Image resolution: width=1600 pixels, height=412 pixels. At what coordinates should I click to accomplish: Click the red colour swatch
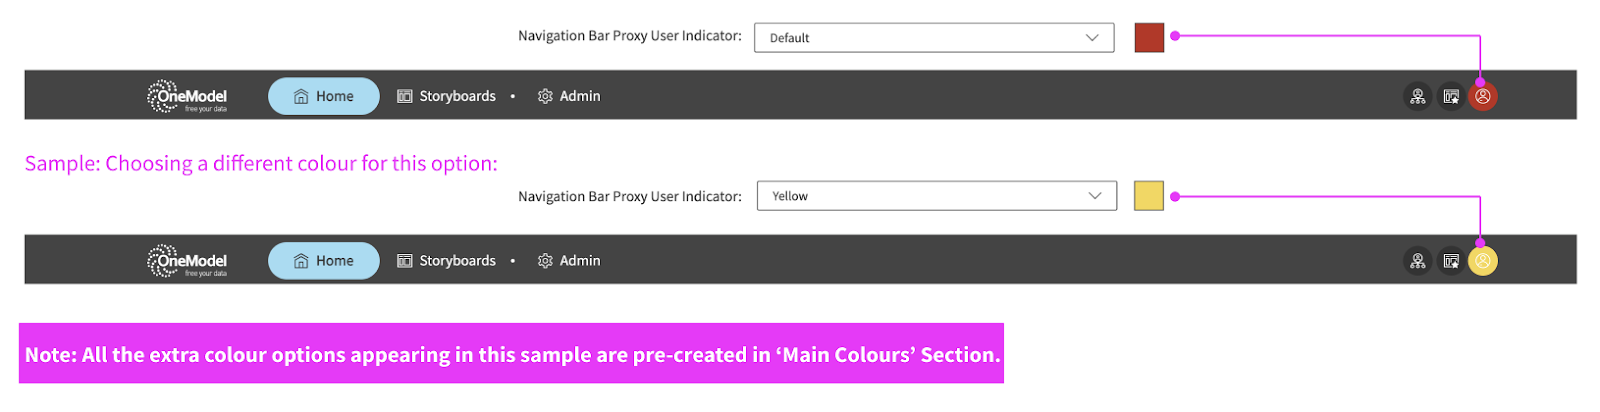pos(1149,38)
